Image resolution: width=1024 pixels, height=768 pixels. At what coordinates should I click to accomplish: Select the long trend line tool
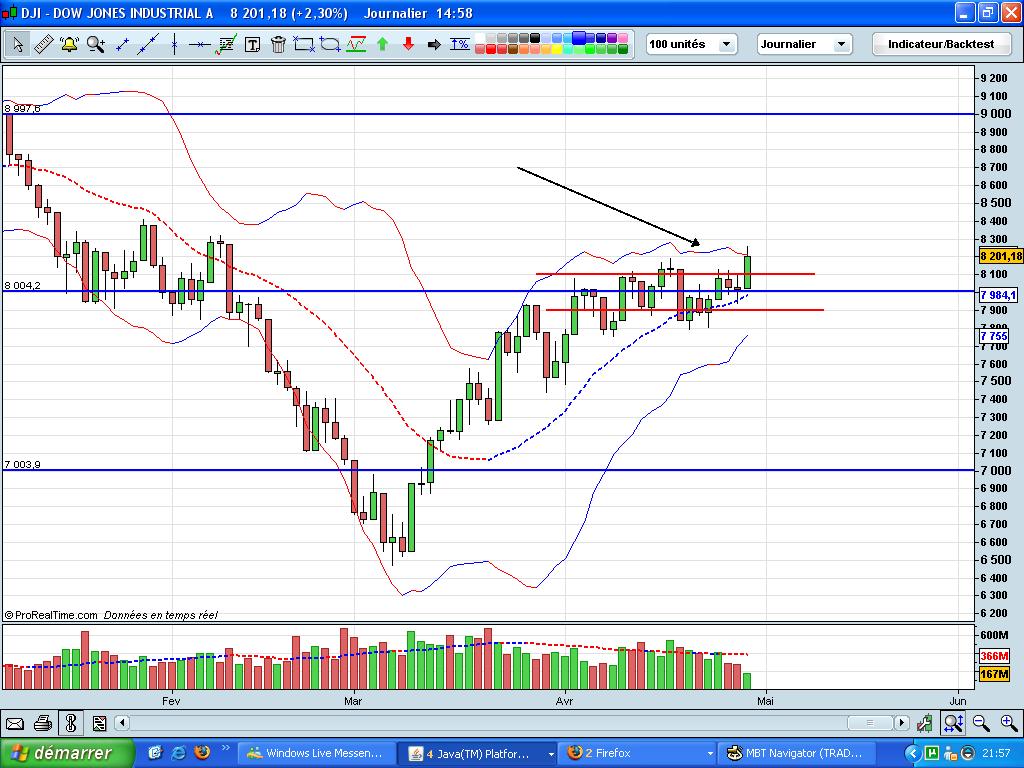(x=148, y=44)
